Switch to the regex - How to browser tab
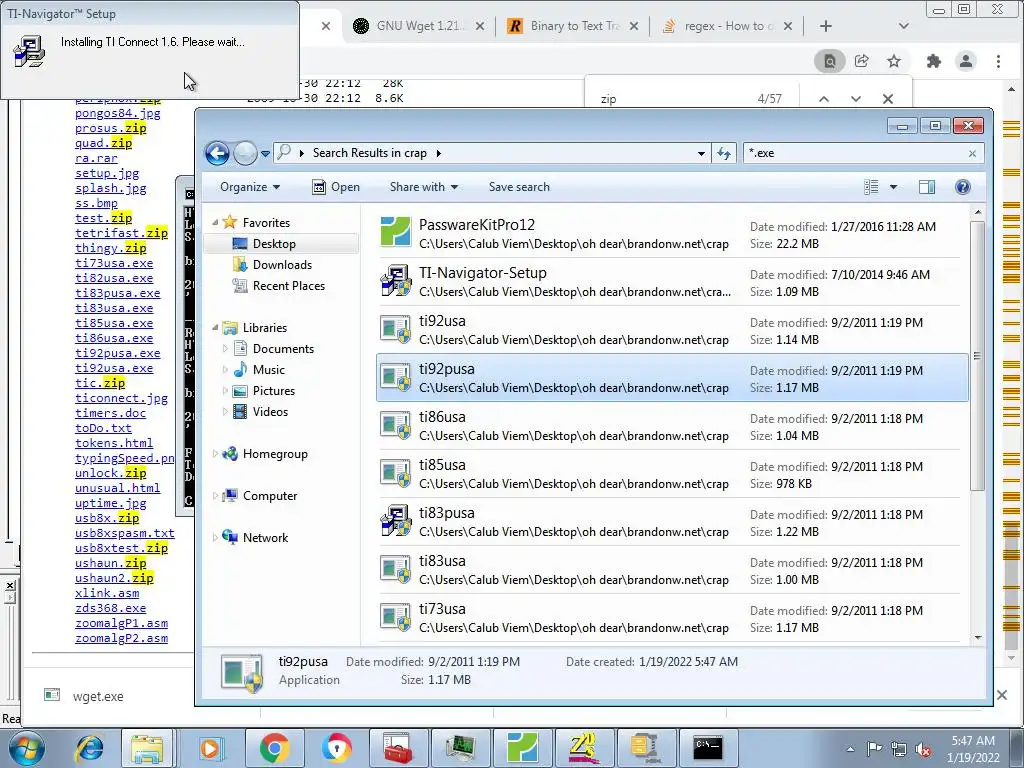 tap(726, 26)
